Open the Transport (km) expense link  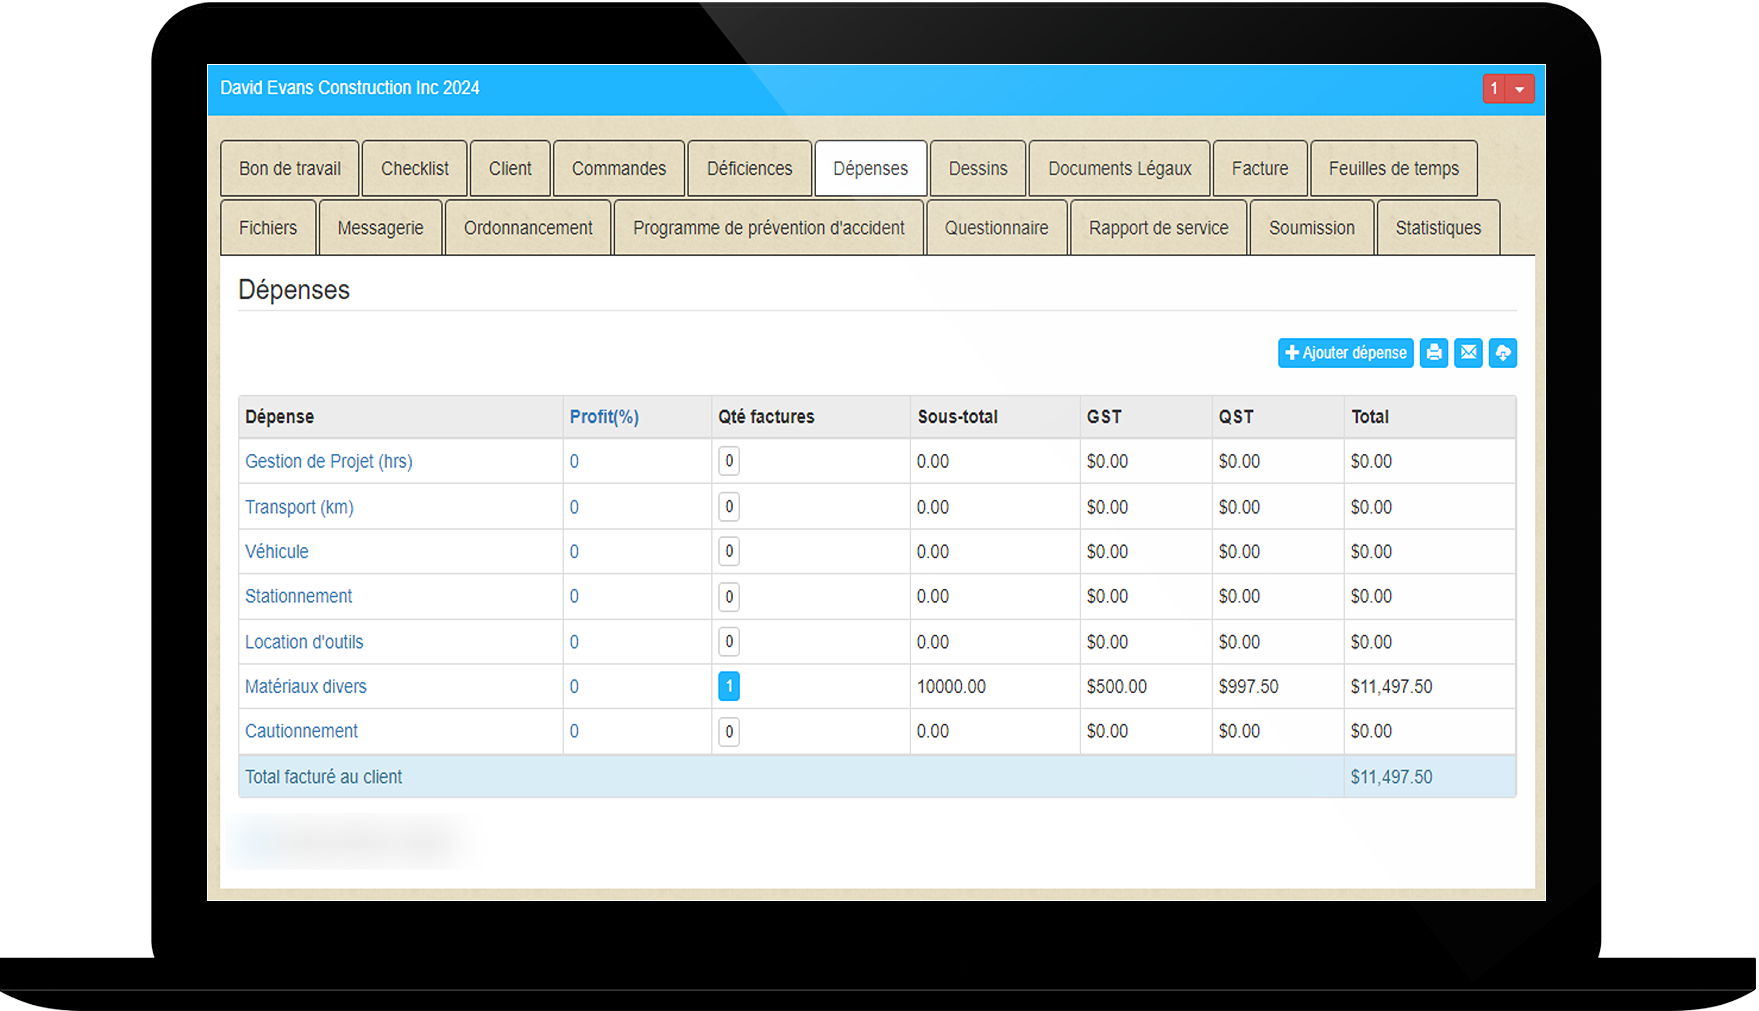(299, 507)
